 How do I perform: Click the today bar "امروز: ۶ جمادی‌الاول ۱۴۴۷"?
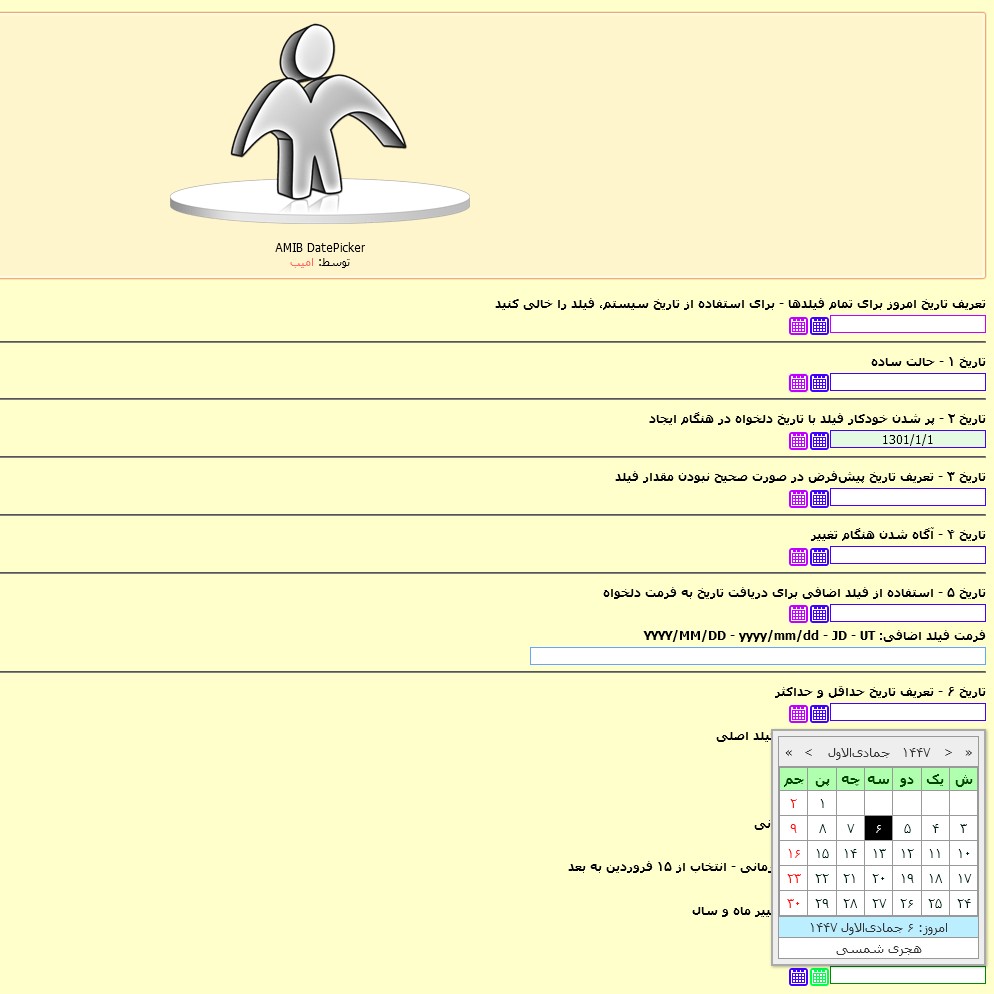point(878,927)
